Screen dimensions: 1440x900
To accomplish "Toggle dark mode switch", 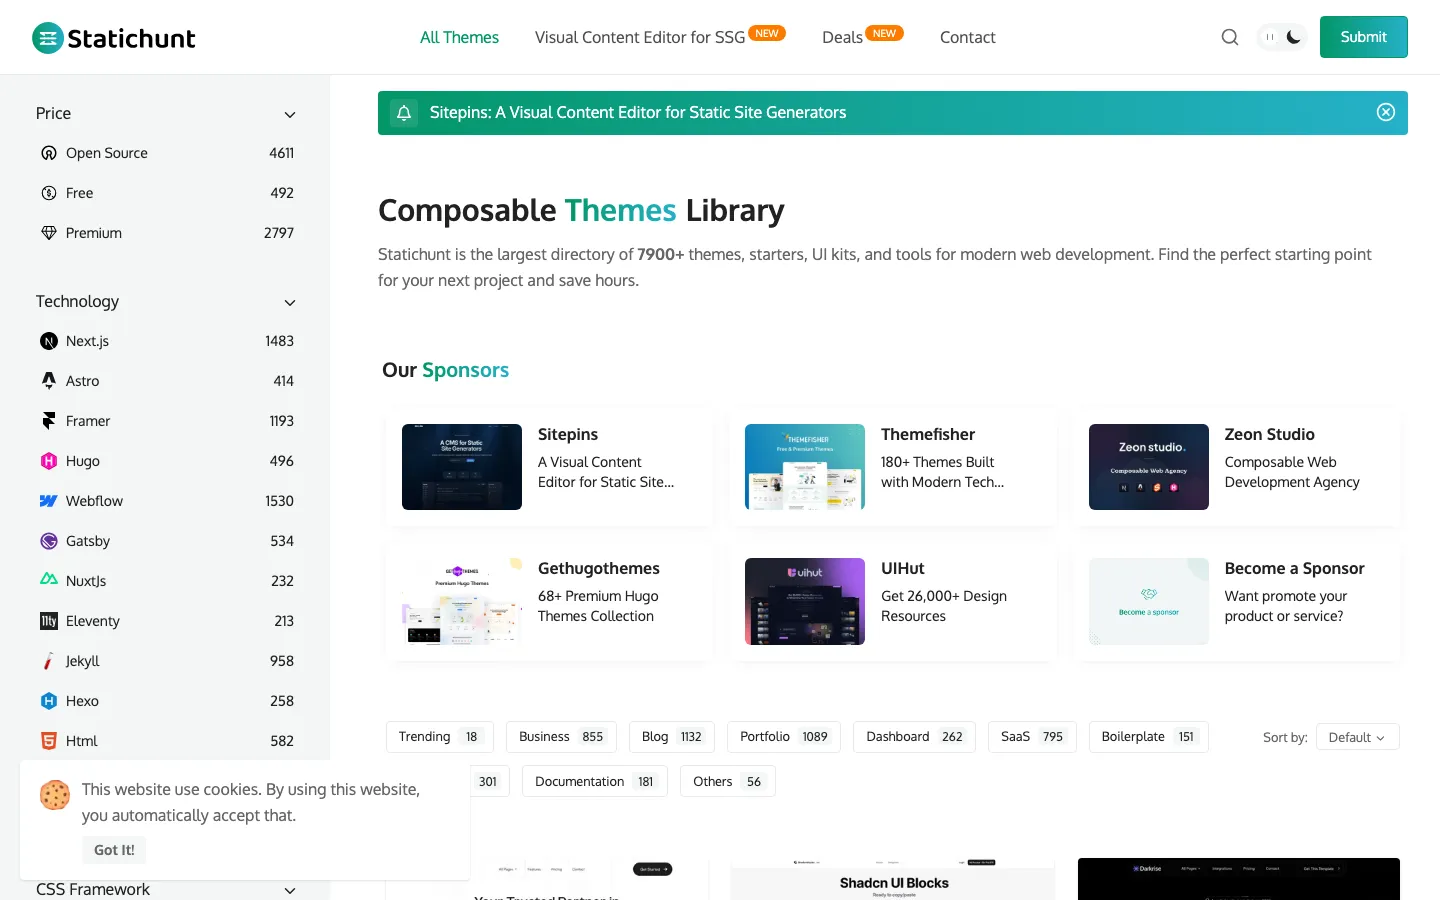I will pos(1282,37).
